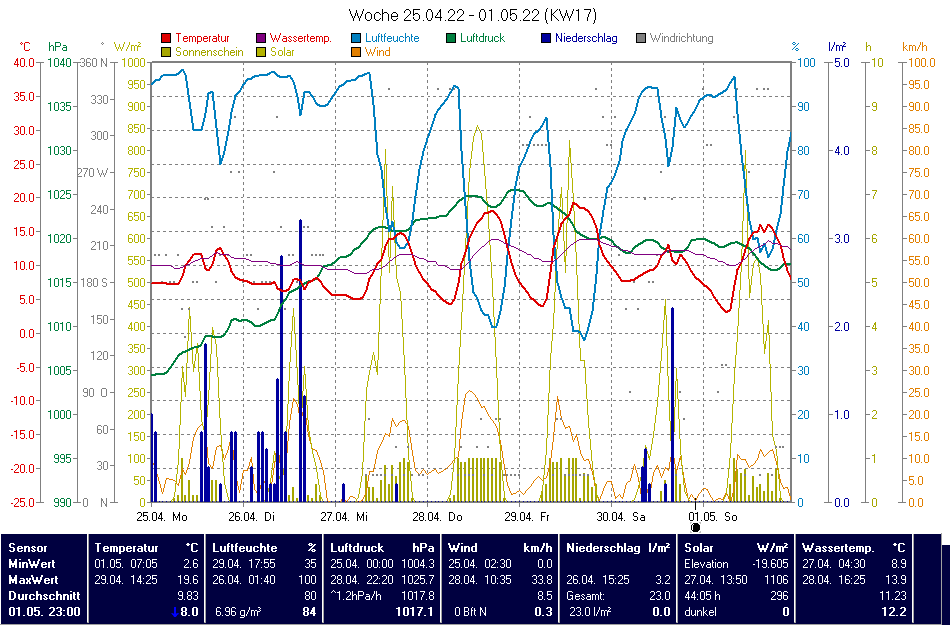Click the 'W/m²' axis unit above the chart

[x=127, y=47]
